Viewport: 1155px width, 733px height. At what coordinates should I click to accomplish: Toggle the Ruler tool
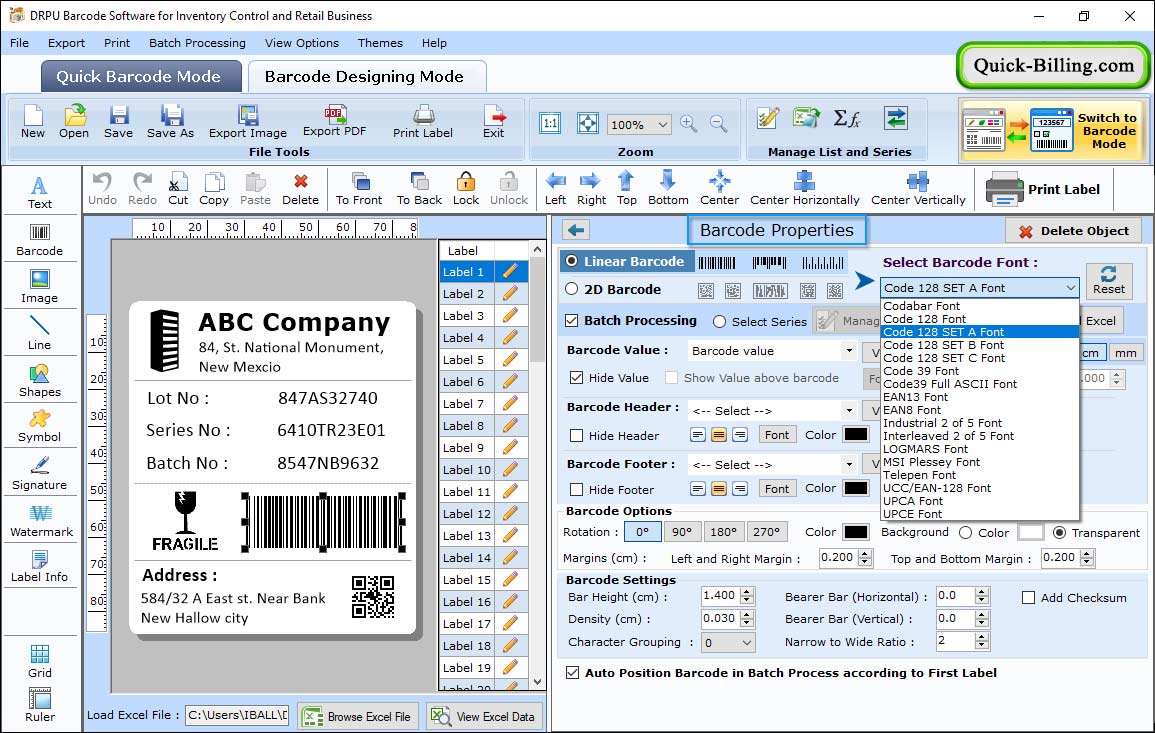coord(40,705)
